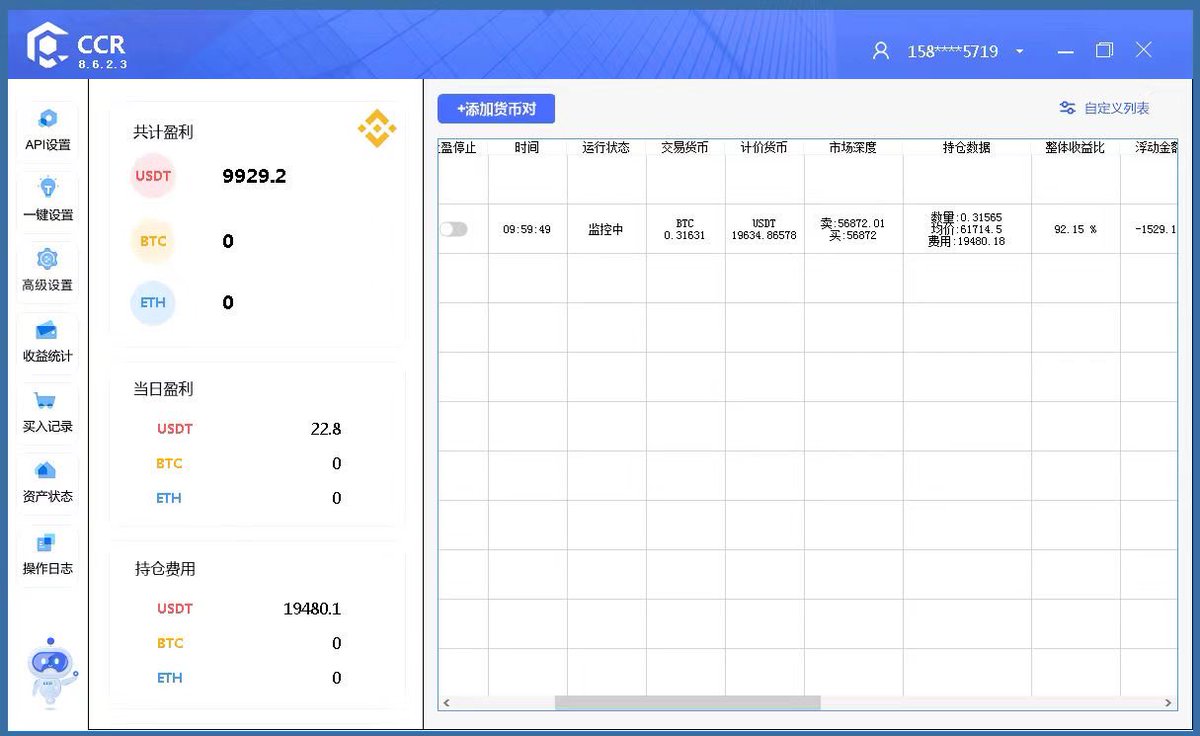Click USDT label under 当日盈利
The image size is (1200, 736).
click(x=175, y=429)
